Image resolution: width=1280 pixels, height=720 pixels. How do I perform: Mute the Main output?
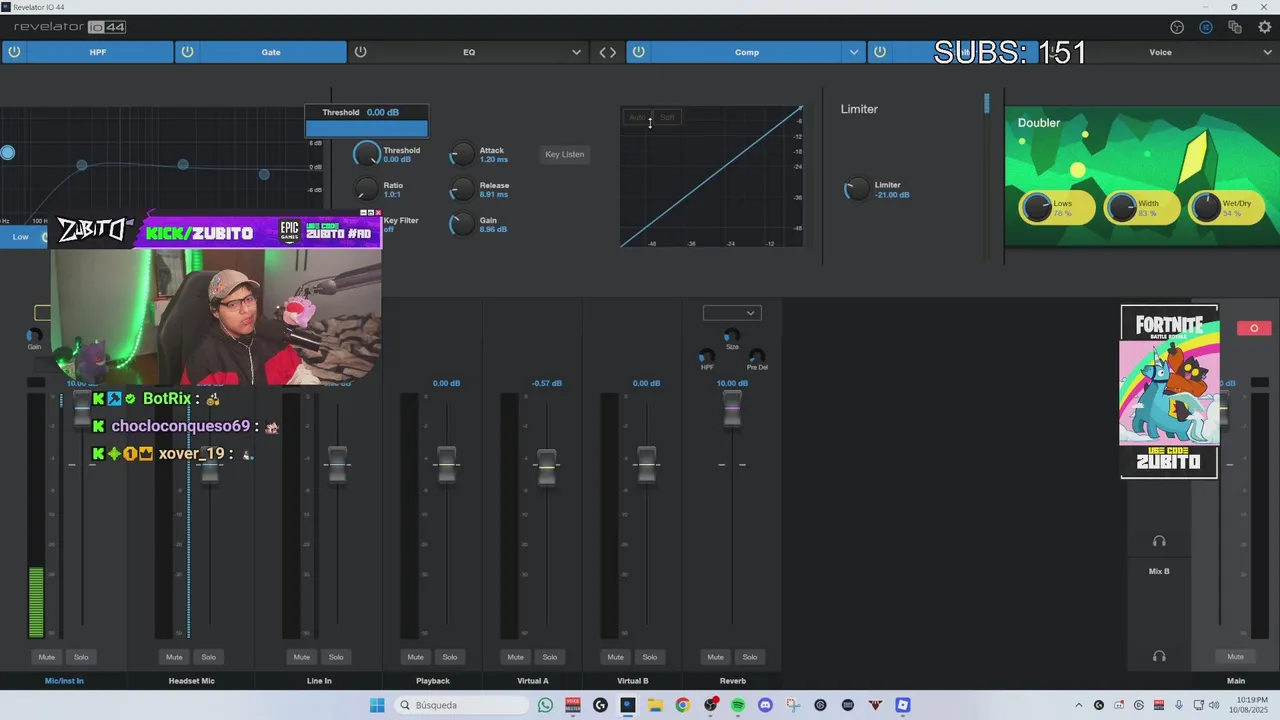(1236, 657)
